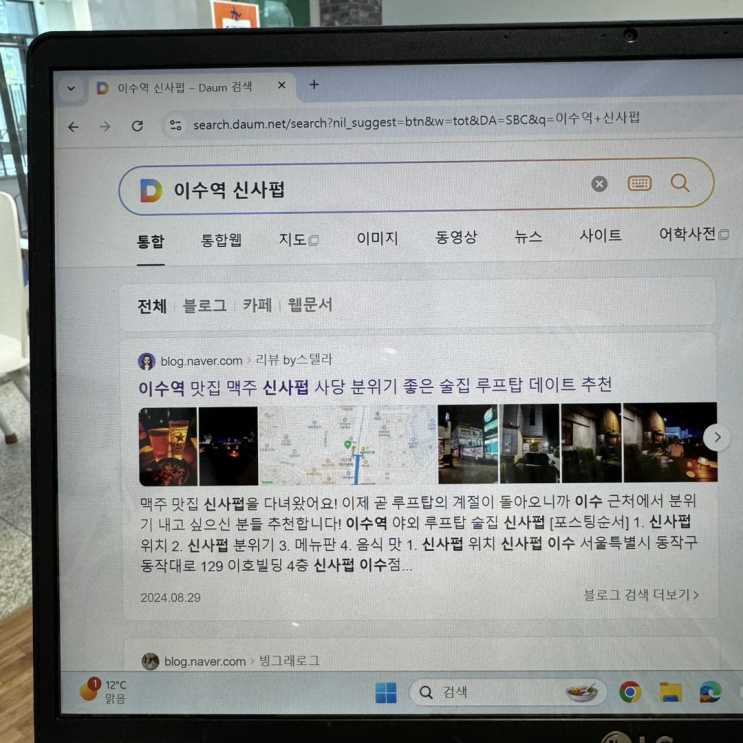Screen dimensions: 743x743
Task: Open the Windows Start menu
Action: coord(386,693)
